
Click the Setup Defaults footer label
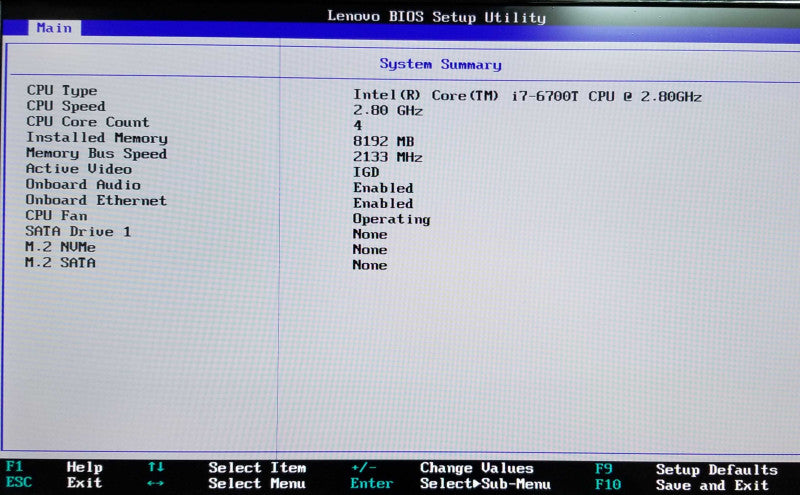(x=717, y=469)
